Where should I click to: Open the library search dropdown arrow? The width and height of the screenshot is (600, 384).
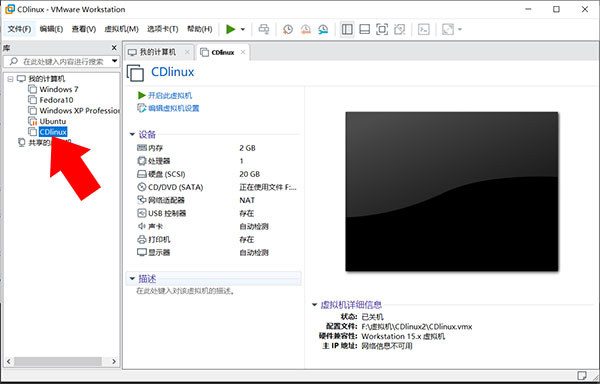tap(114, 61)
